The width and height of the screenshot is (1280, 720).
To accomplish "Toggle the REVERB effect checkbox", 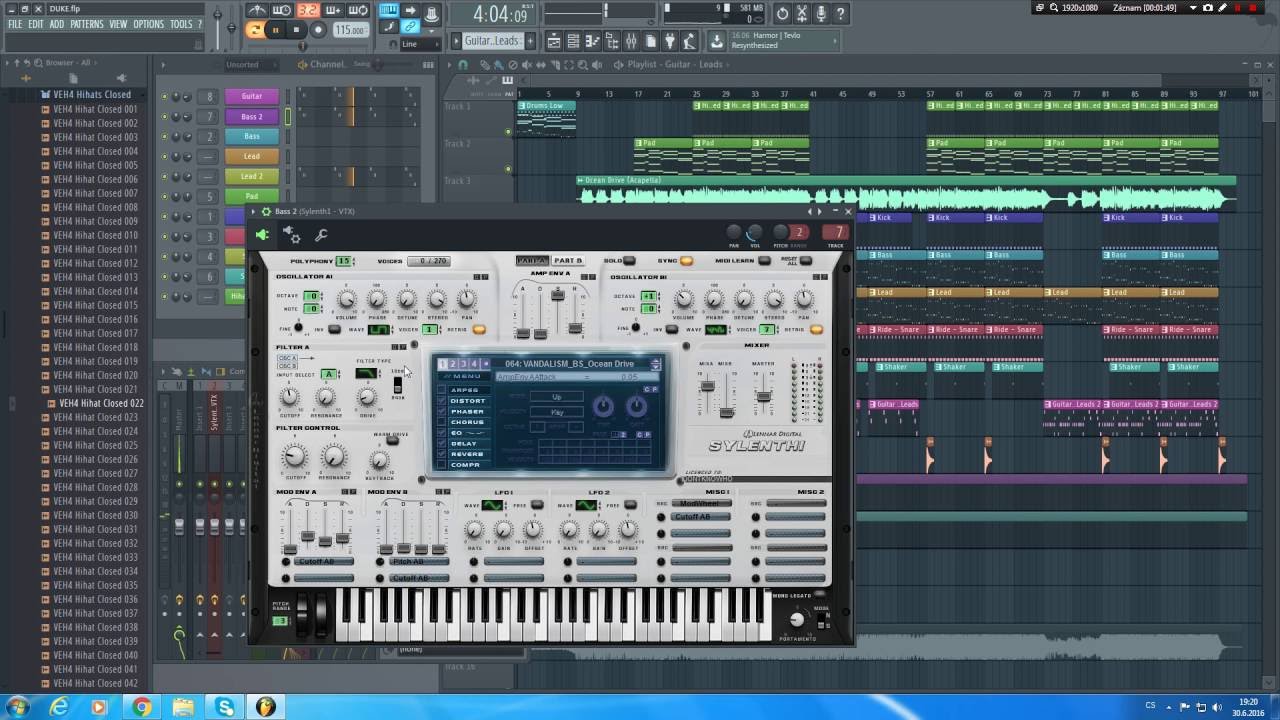I will (442, 454).
